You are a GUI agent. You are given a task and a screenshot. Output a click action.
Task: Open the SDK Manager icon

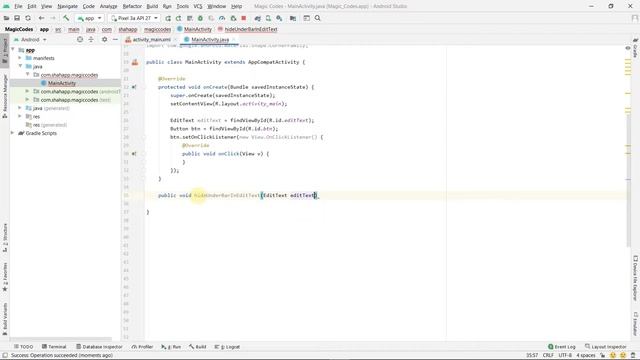279,18
